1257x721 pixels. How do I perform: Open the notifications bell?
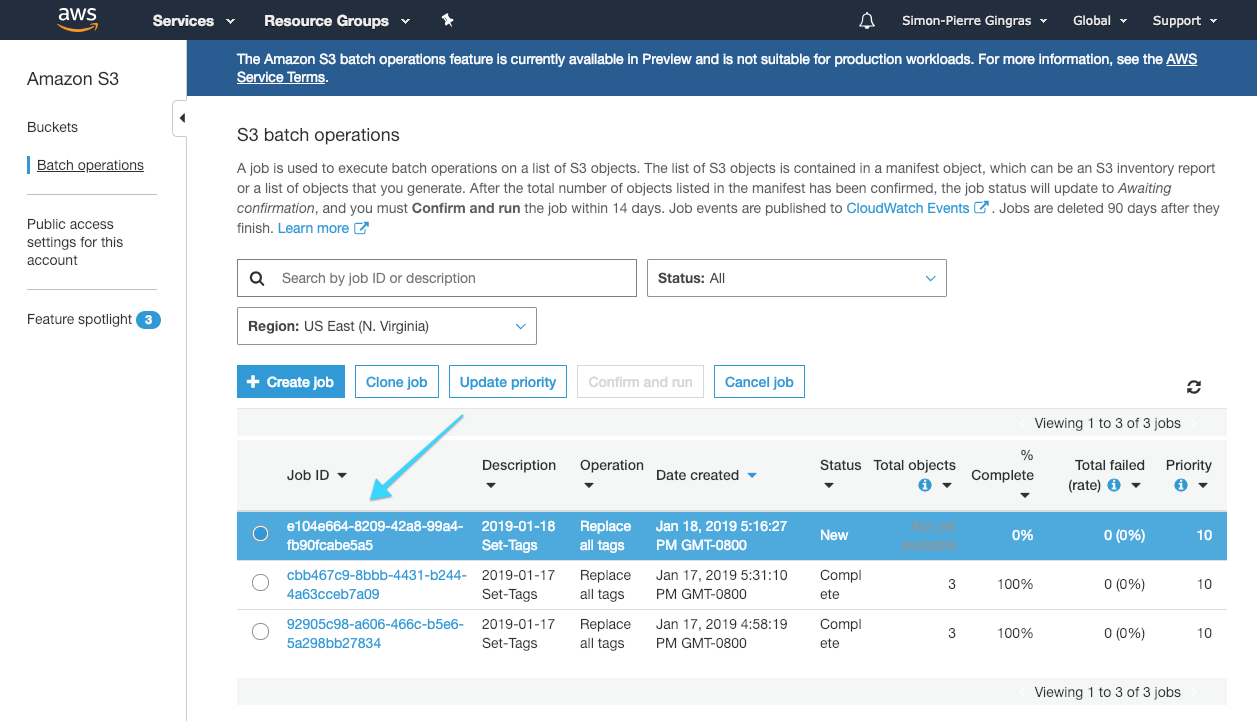(x=866, y=19)
